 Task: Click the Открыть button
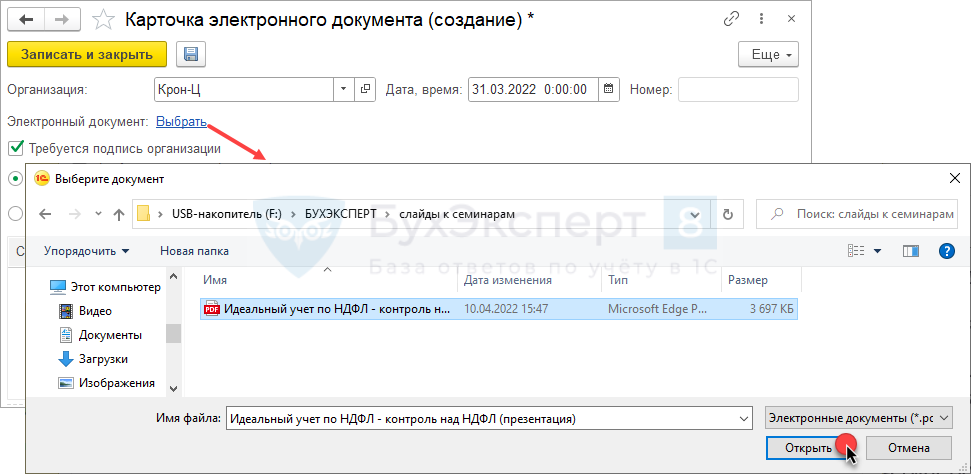(x=808, y=448)
